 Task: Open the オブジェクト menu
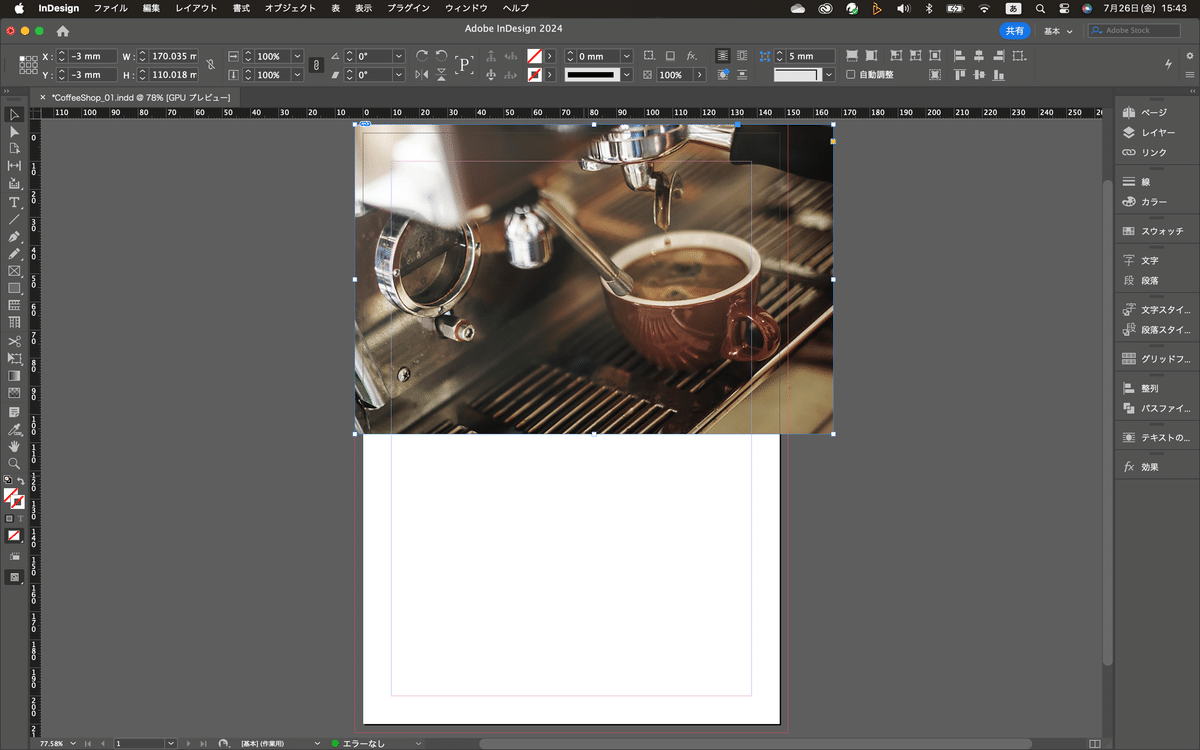tap(290, 8)
